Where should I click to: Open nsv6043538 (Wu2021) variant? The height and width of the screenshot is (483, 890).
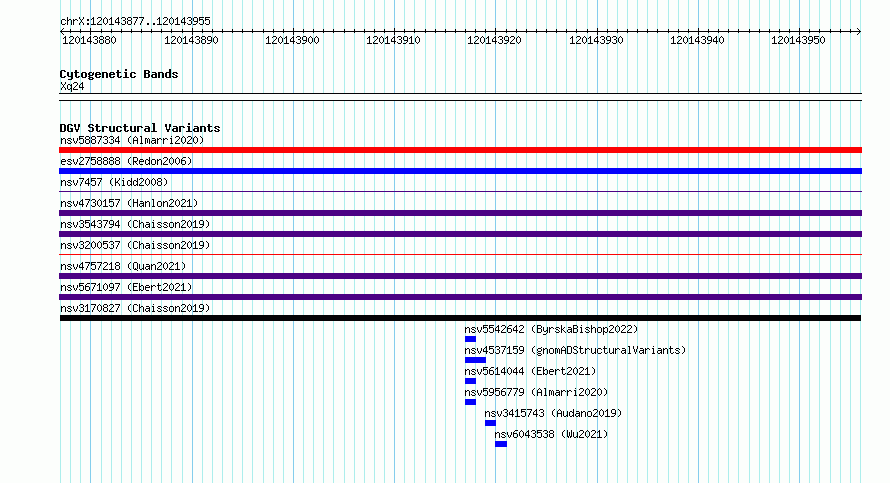(x=551, y=434)
